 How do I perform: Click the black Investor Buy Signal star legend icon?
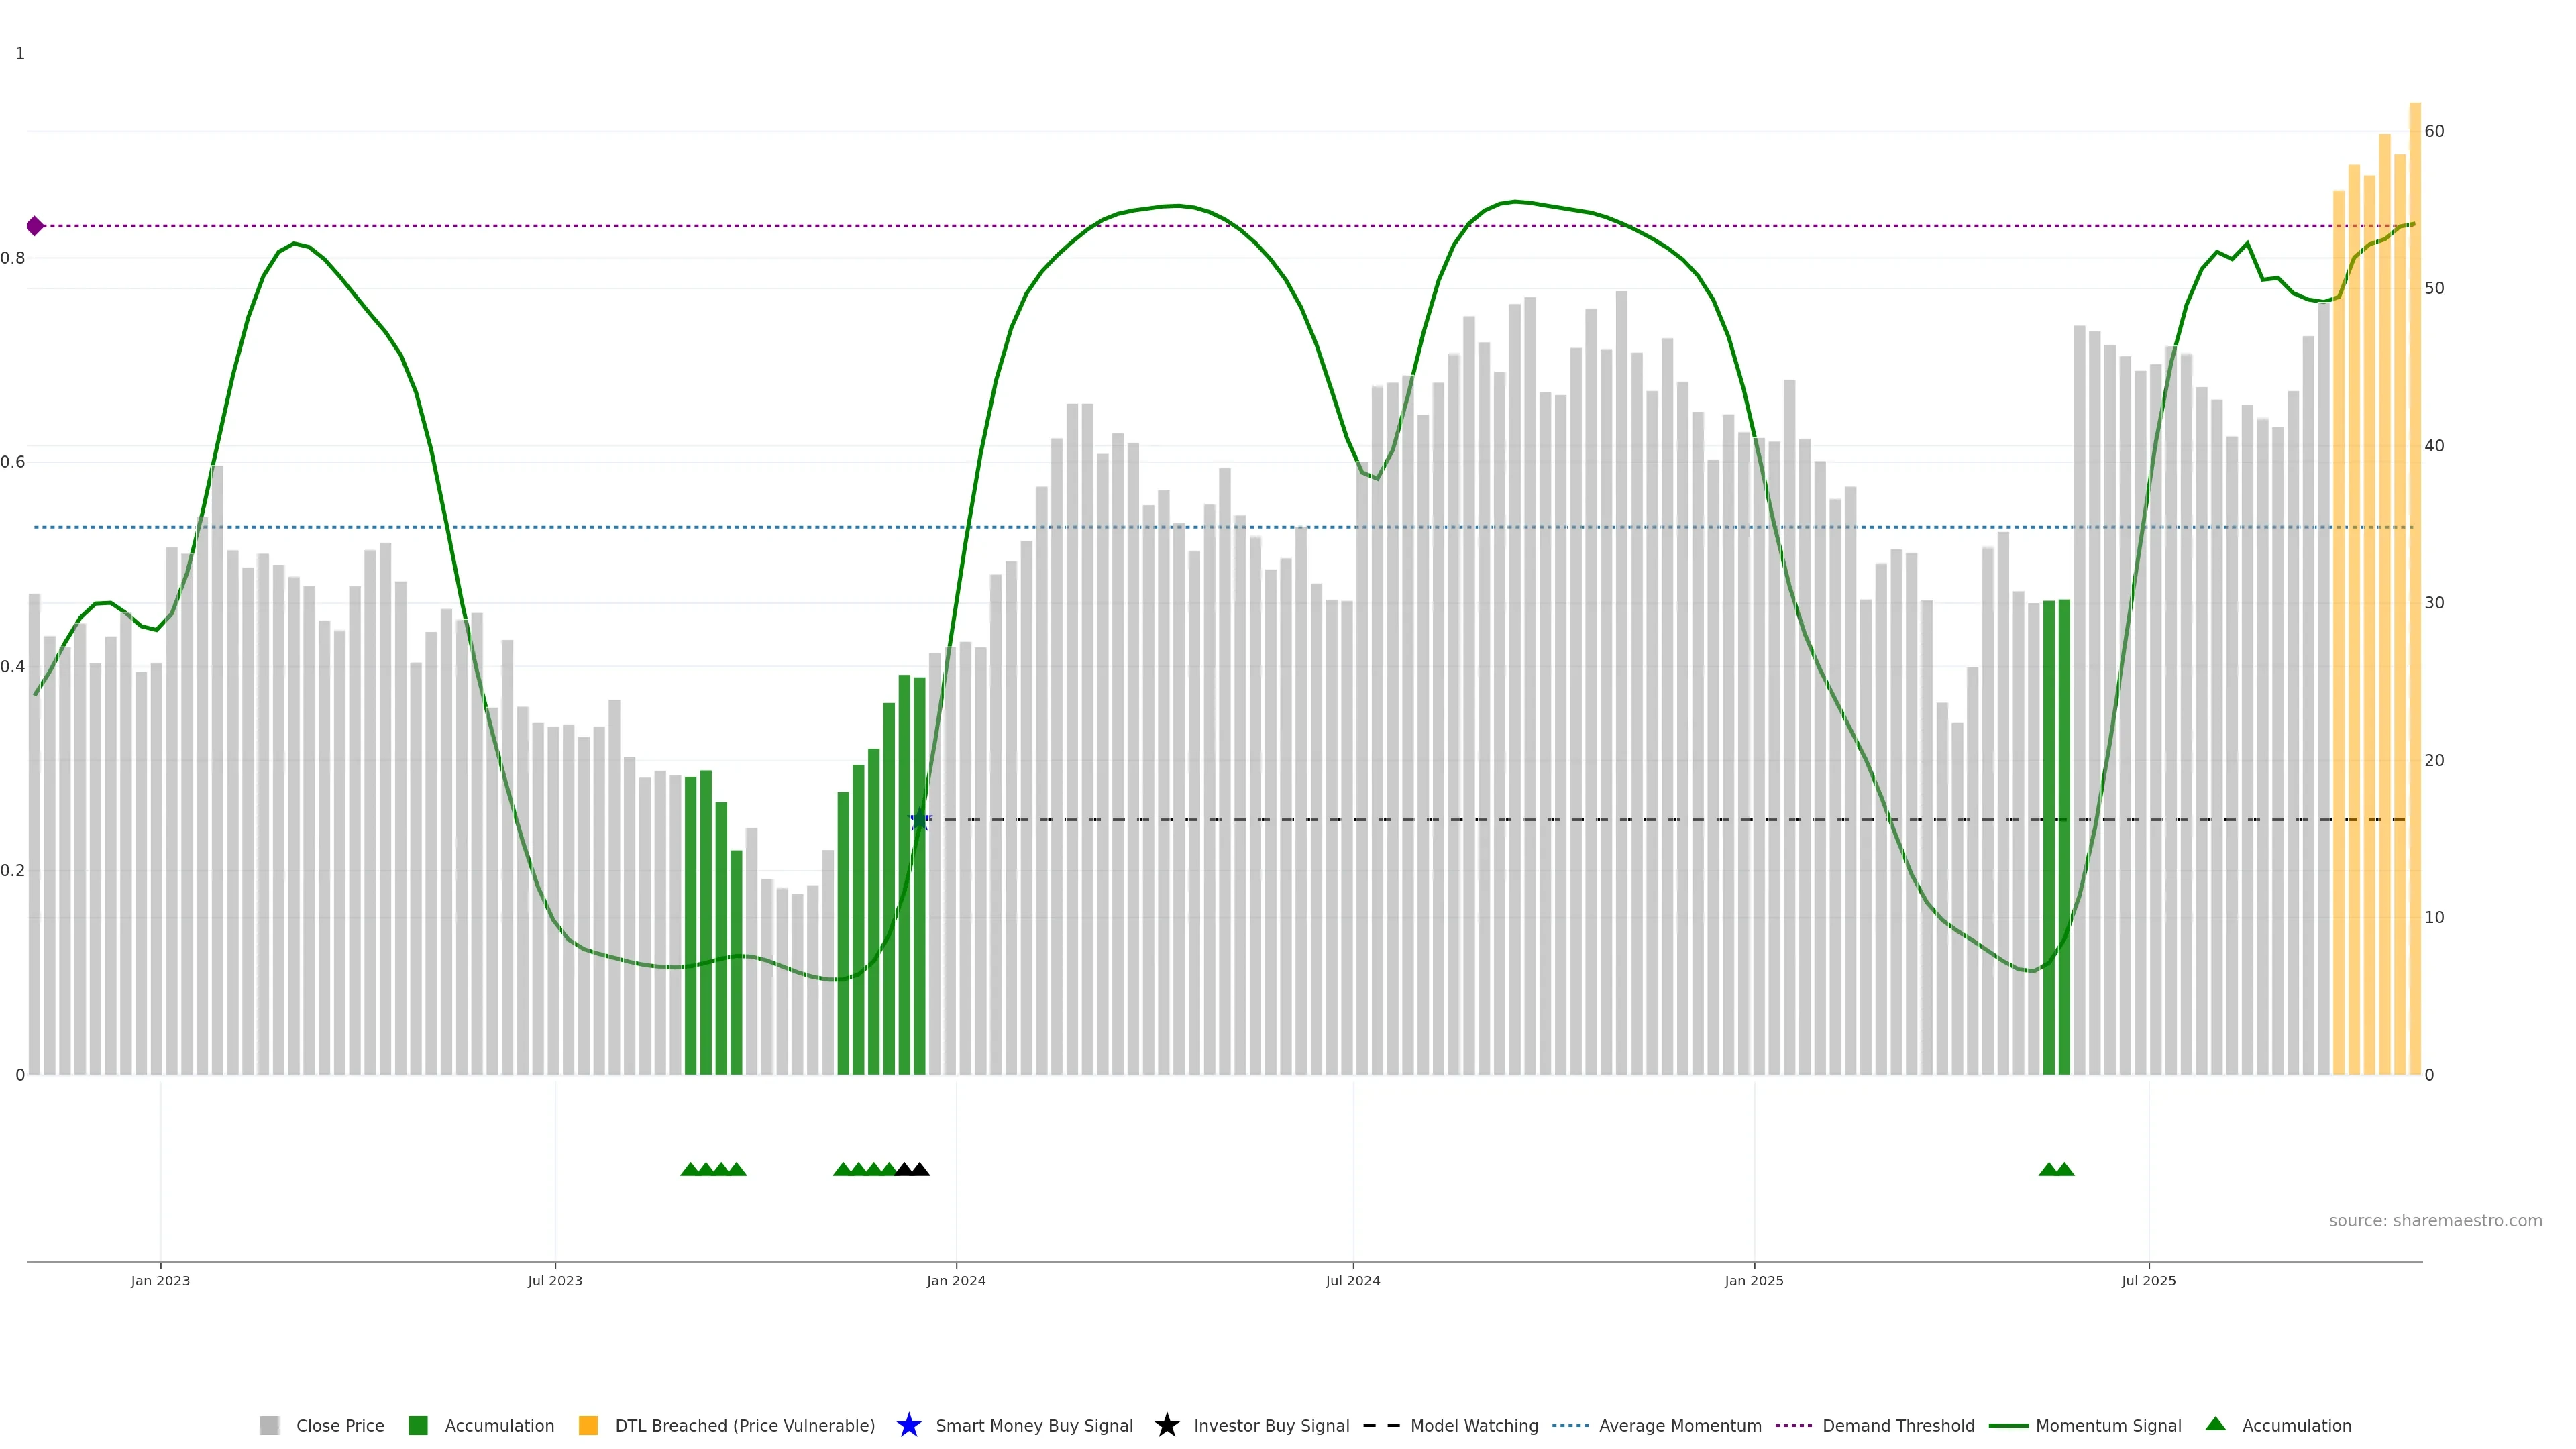tap(1166, 1425)
